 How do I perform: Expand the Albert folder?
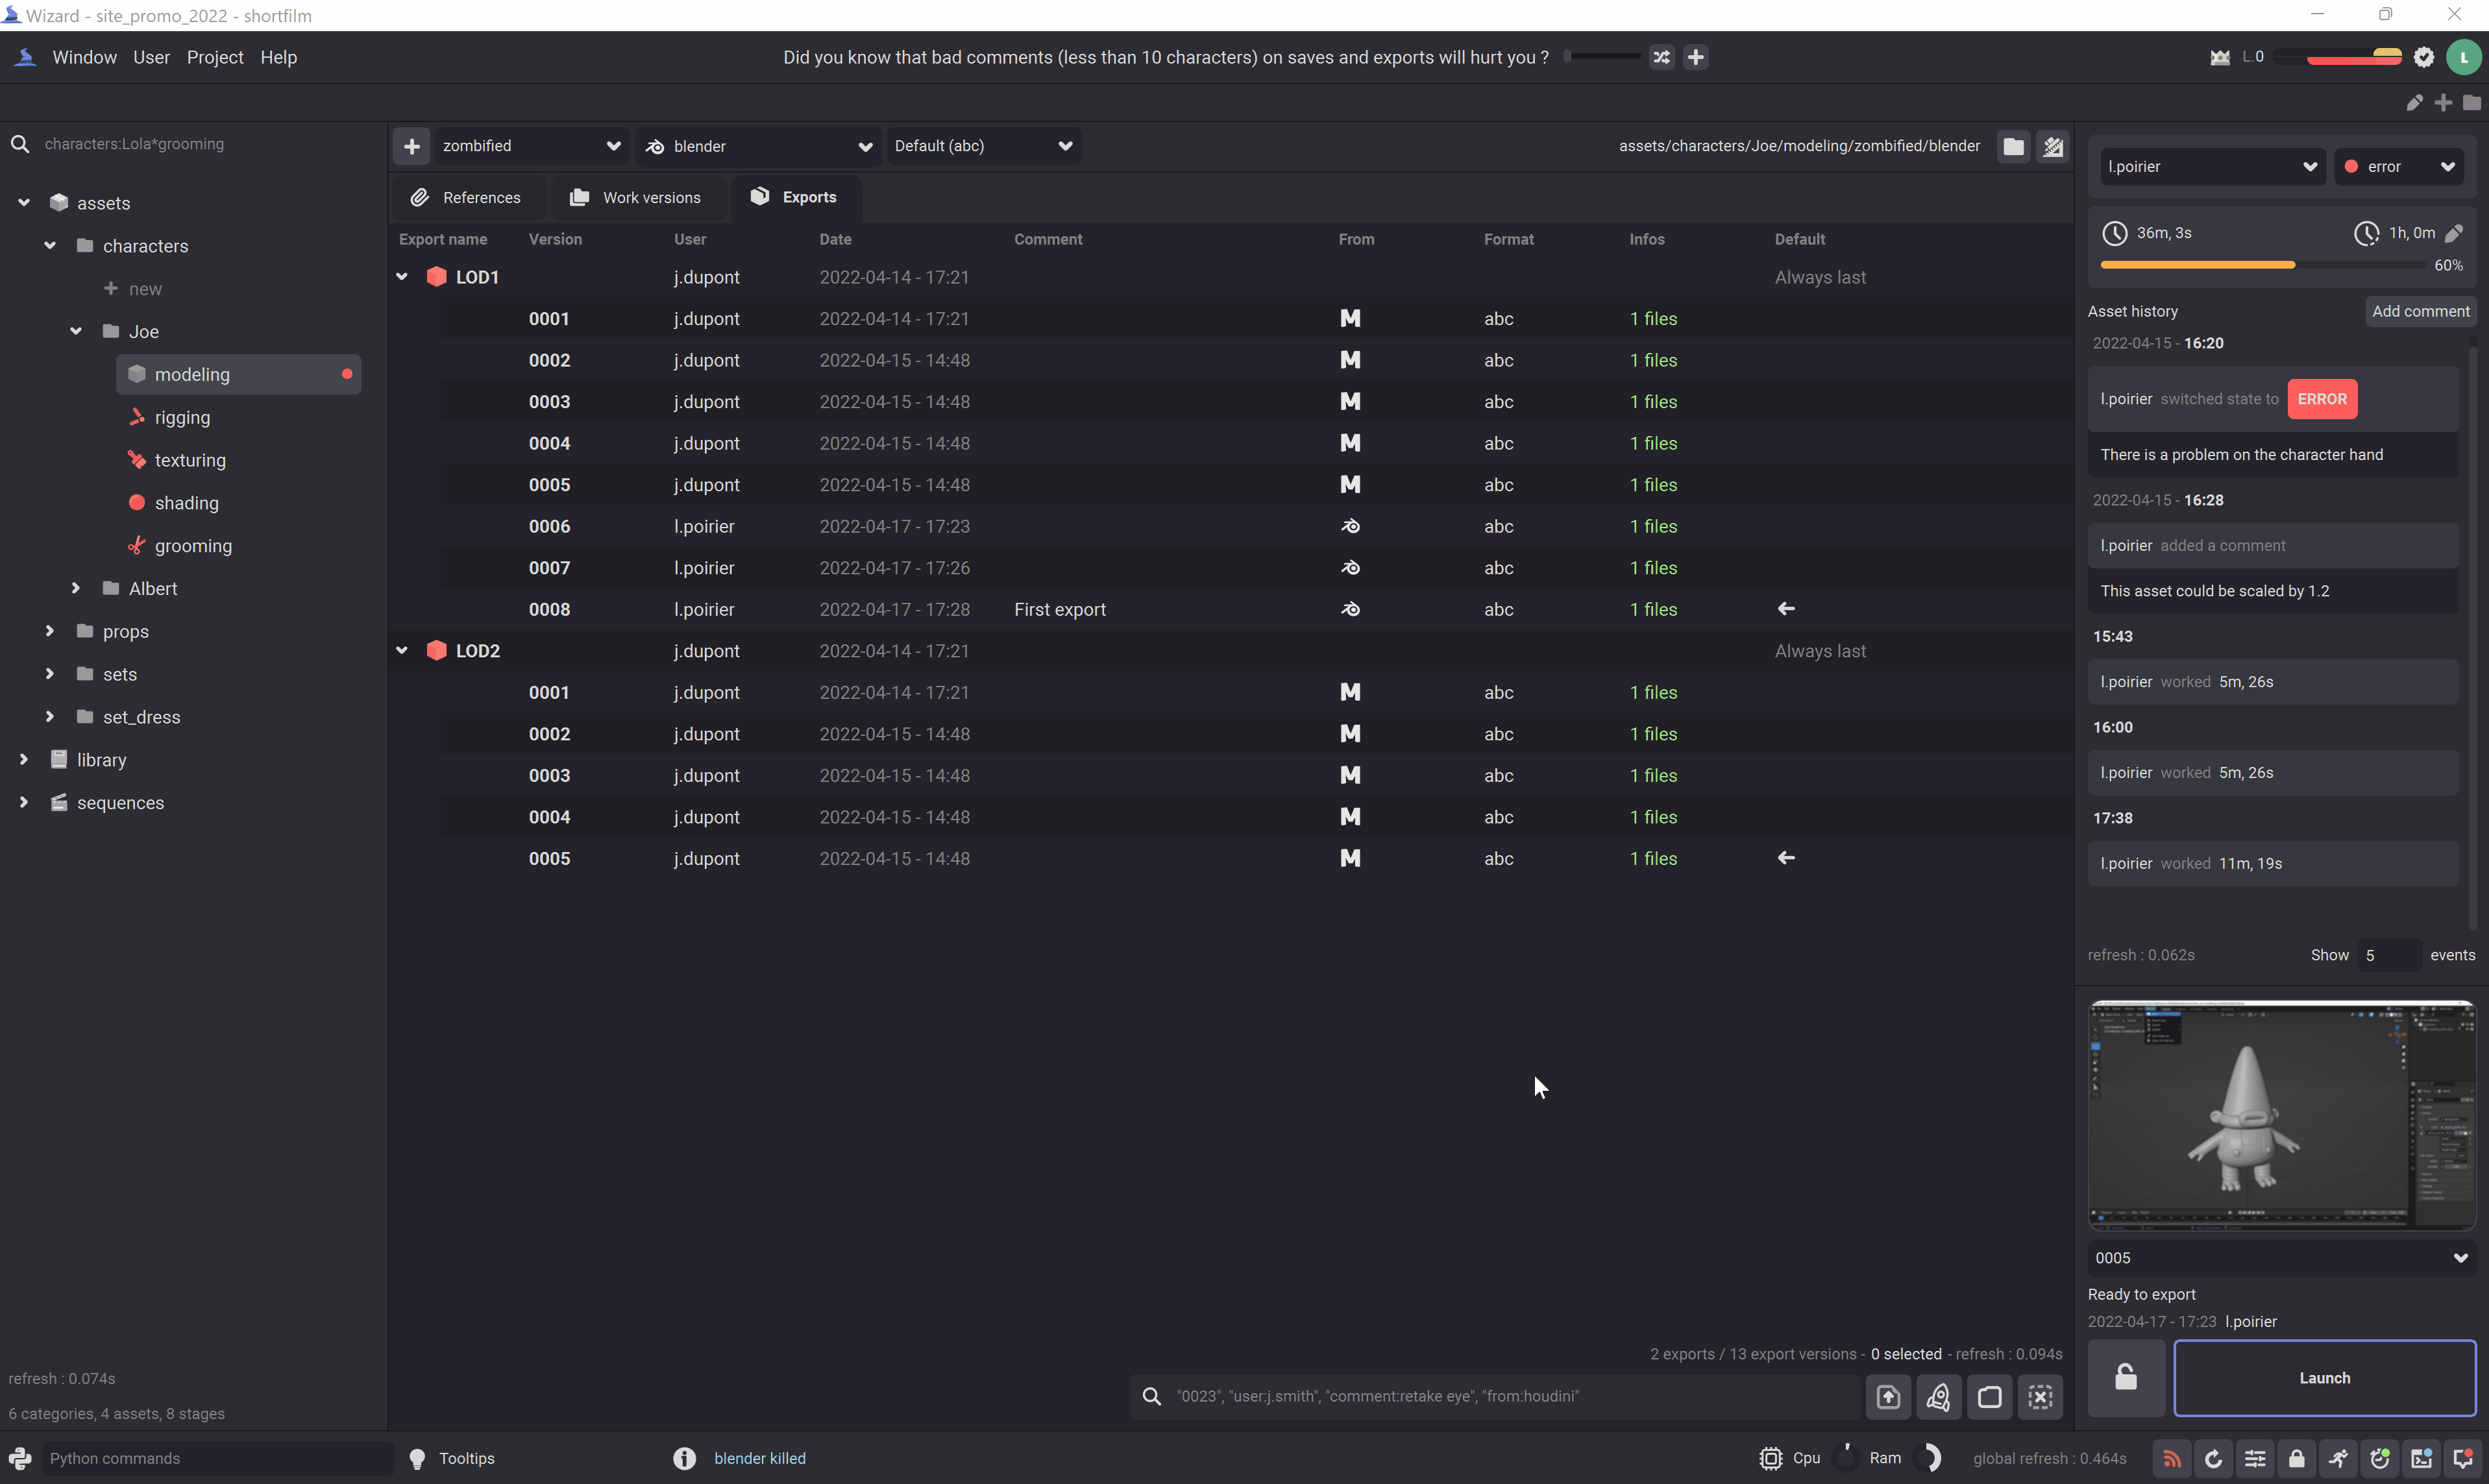[76, 589]
